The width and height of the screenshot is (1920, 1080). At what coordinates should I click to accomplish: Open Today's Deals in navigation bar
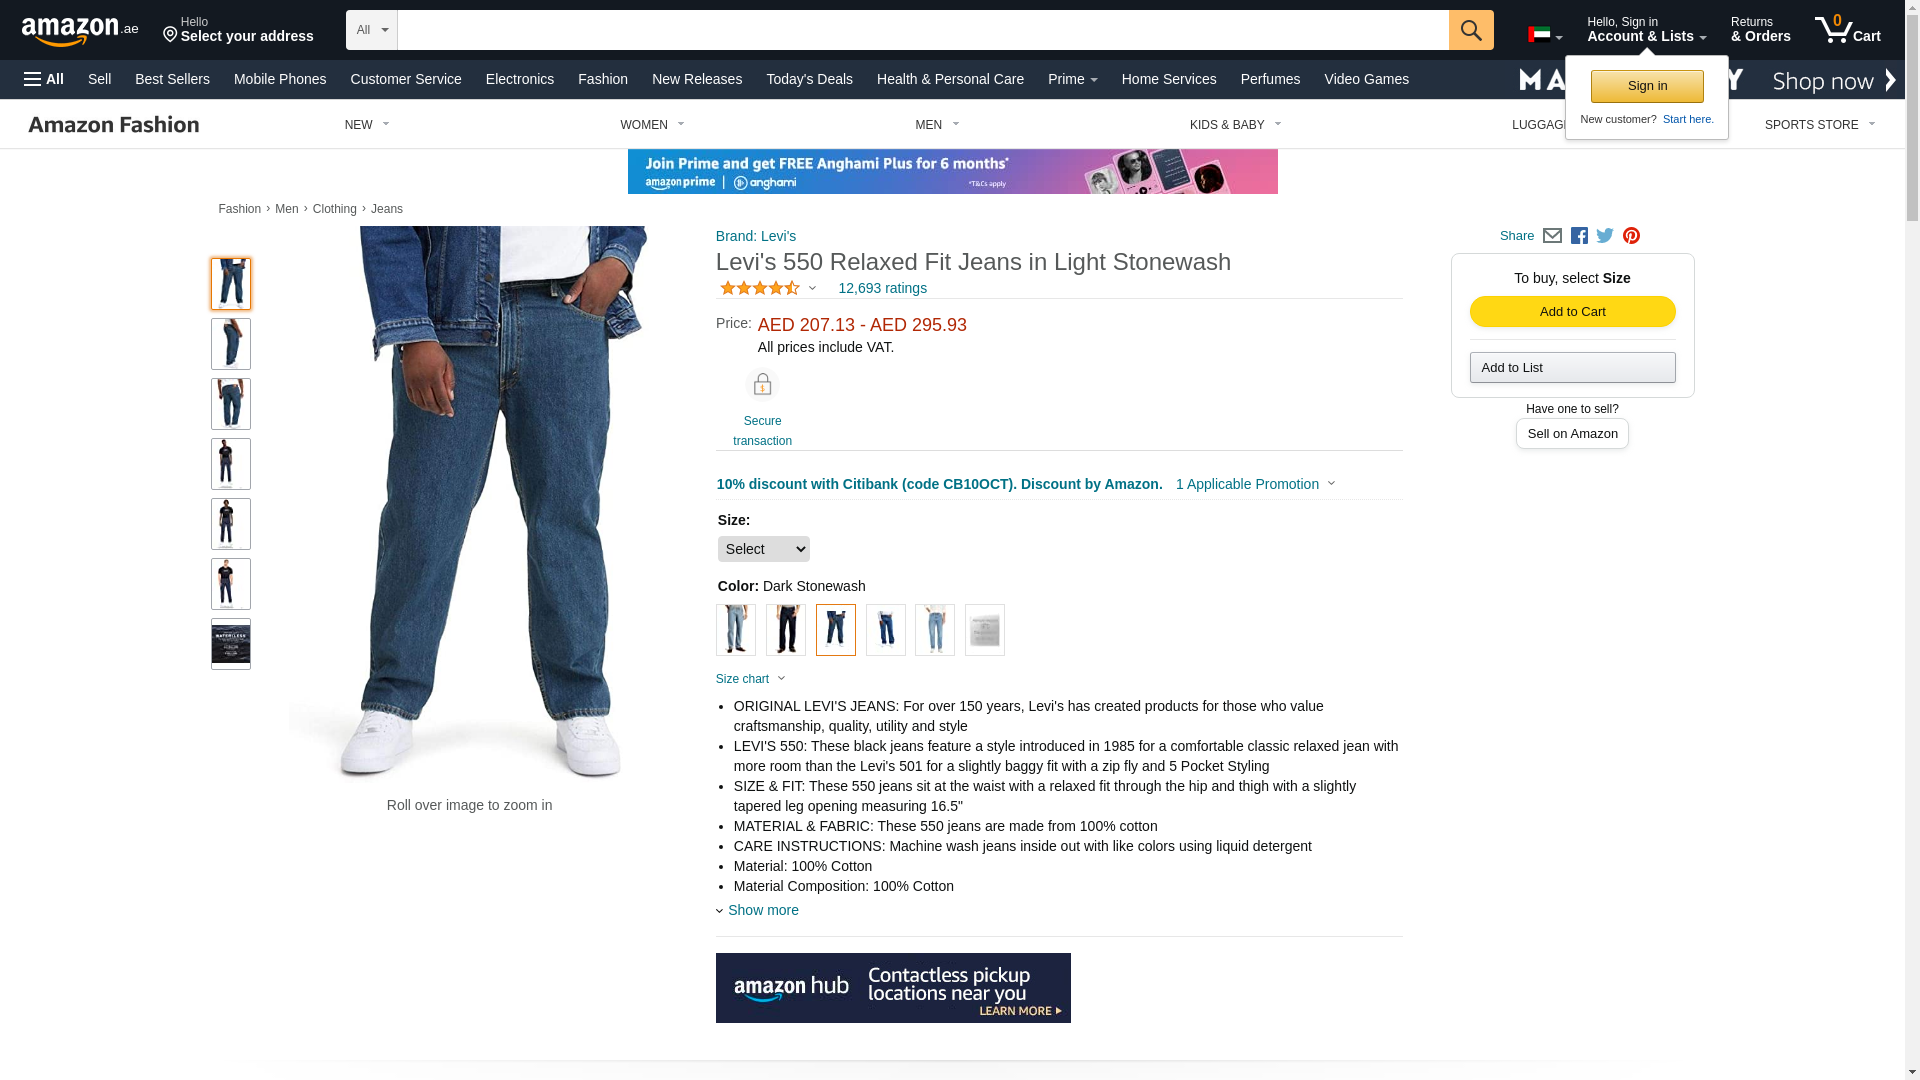click(x=810, y=79)
